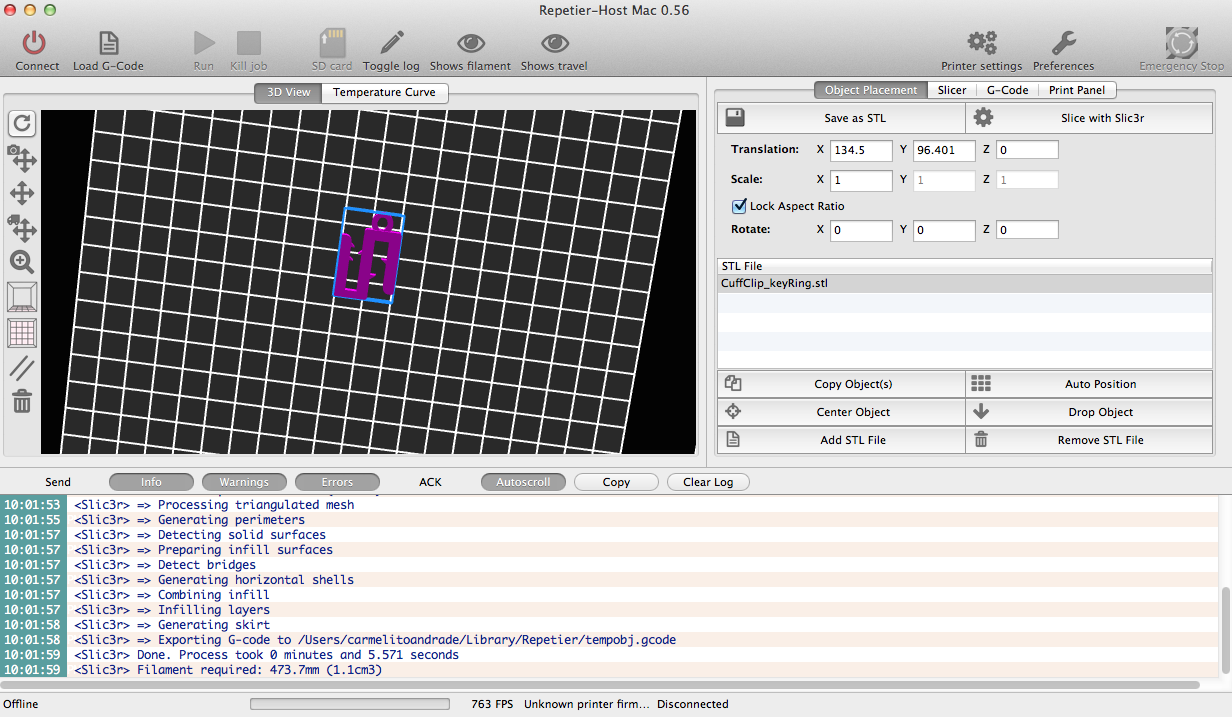Click the Translation X field
Image resolution: width=1232 pixels, height=717 pixels.
[861, 150]
